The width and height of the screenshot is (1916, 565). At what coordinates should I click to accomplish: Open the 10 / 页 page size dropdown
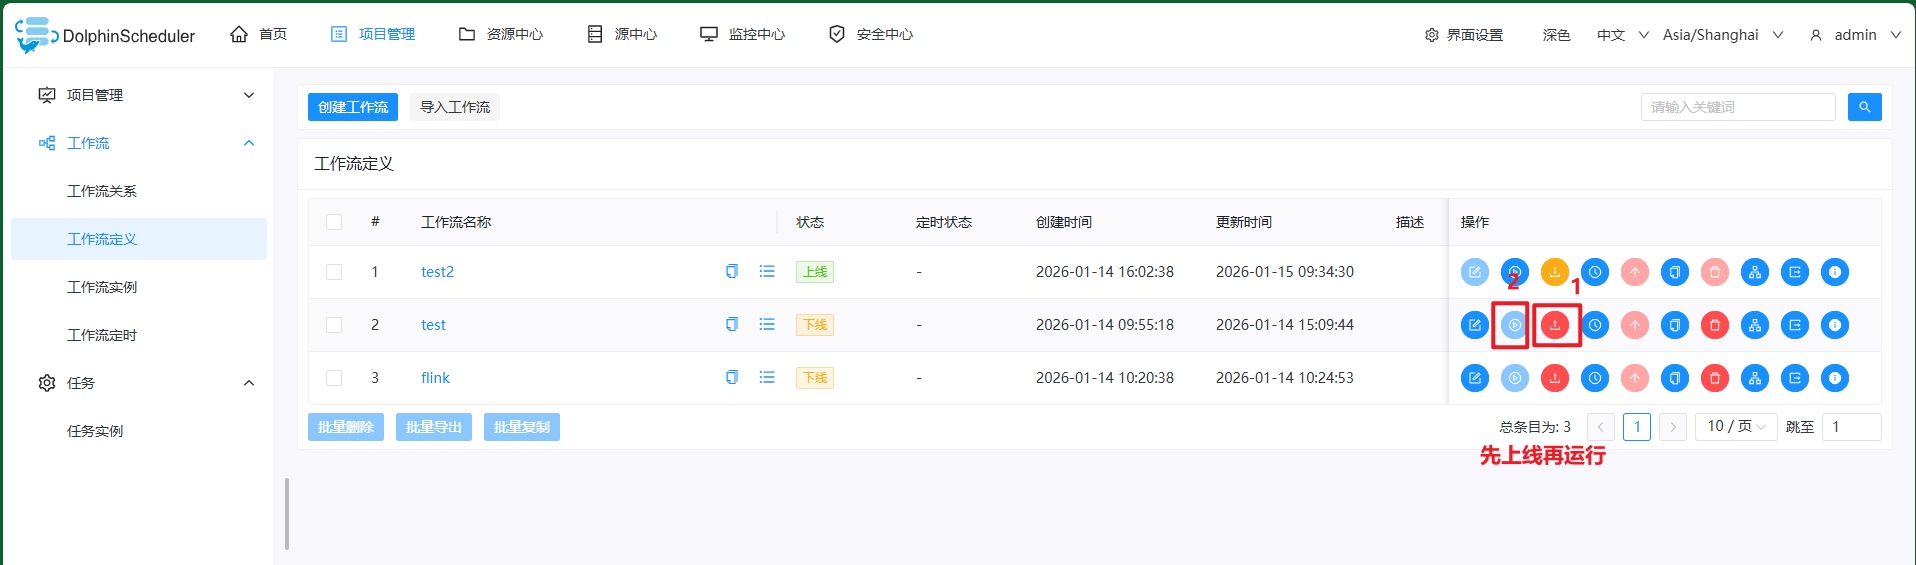1736,427
